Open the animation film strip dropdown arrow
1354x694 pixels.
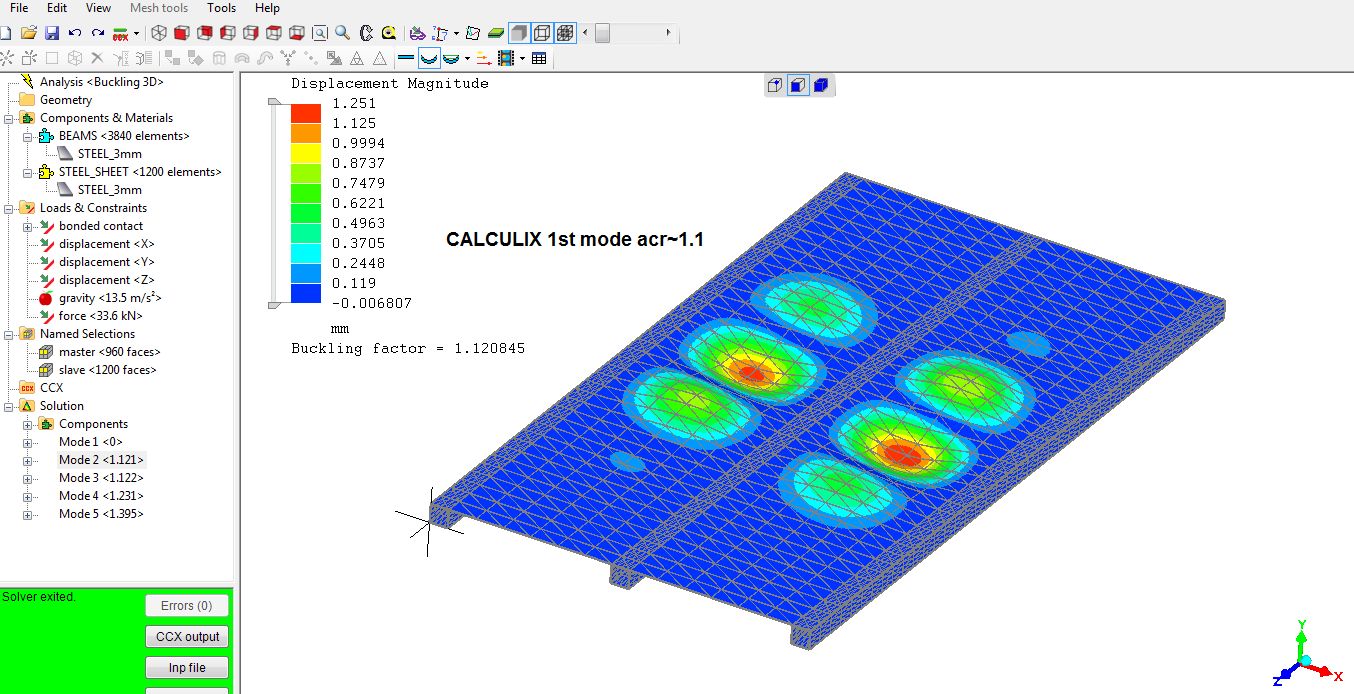522,59
